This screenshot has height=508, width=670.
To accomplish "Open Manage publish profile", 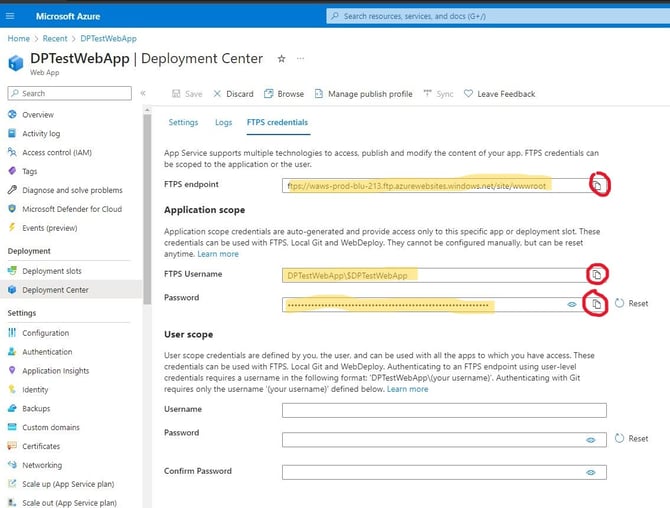I will pyautogui.click(x=363, y=94).
